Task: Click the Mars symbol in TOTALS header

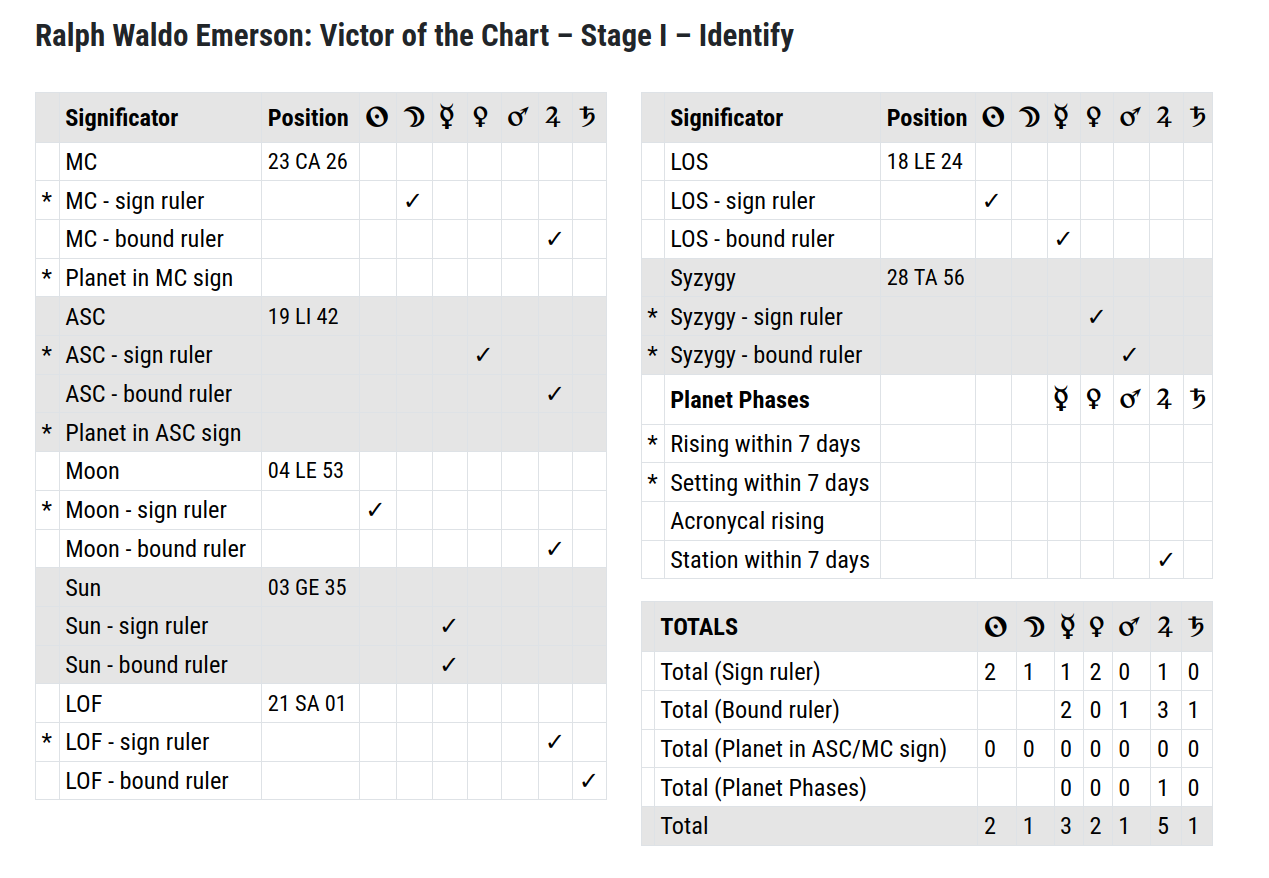Action: (x=1129, y=627)
